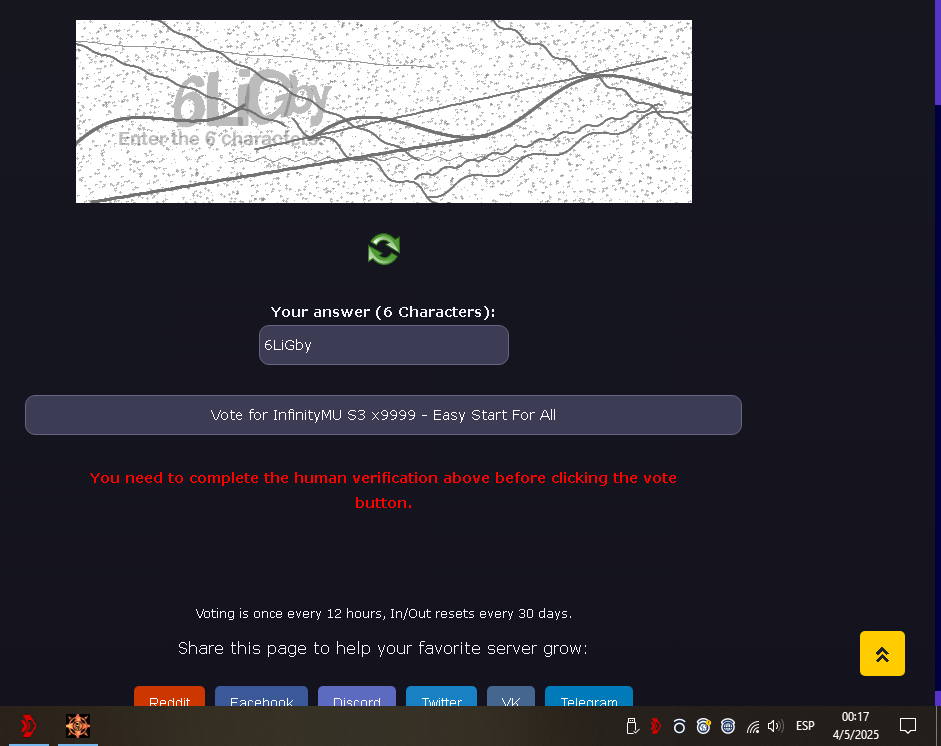Share the page on Twitter
The height and width of the screenshot is (746, 941).
pyautogui.click(x=442, y=696)
